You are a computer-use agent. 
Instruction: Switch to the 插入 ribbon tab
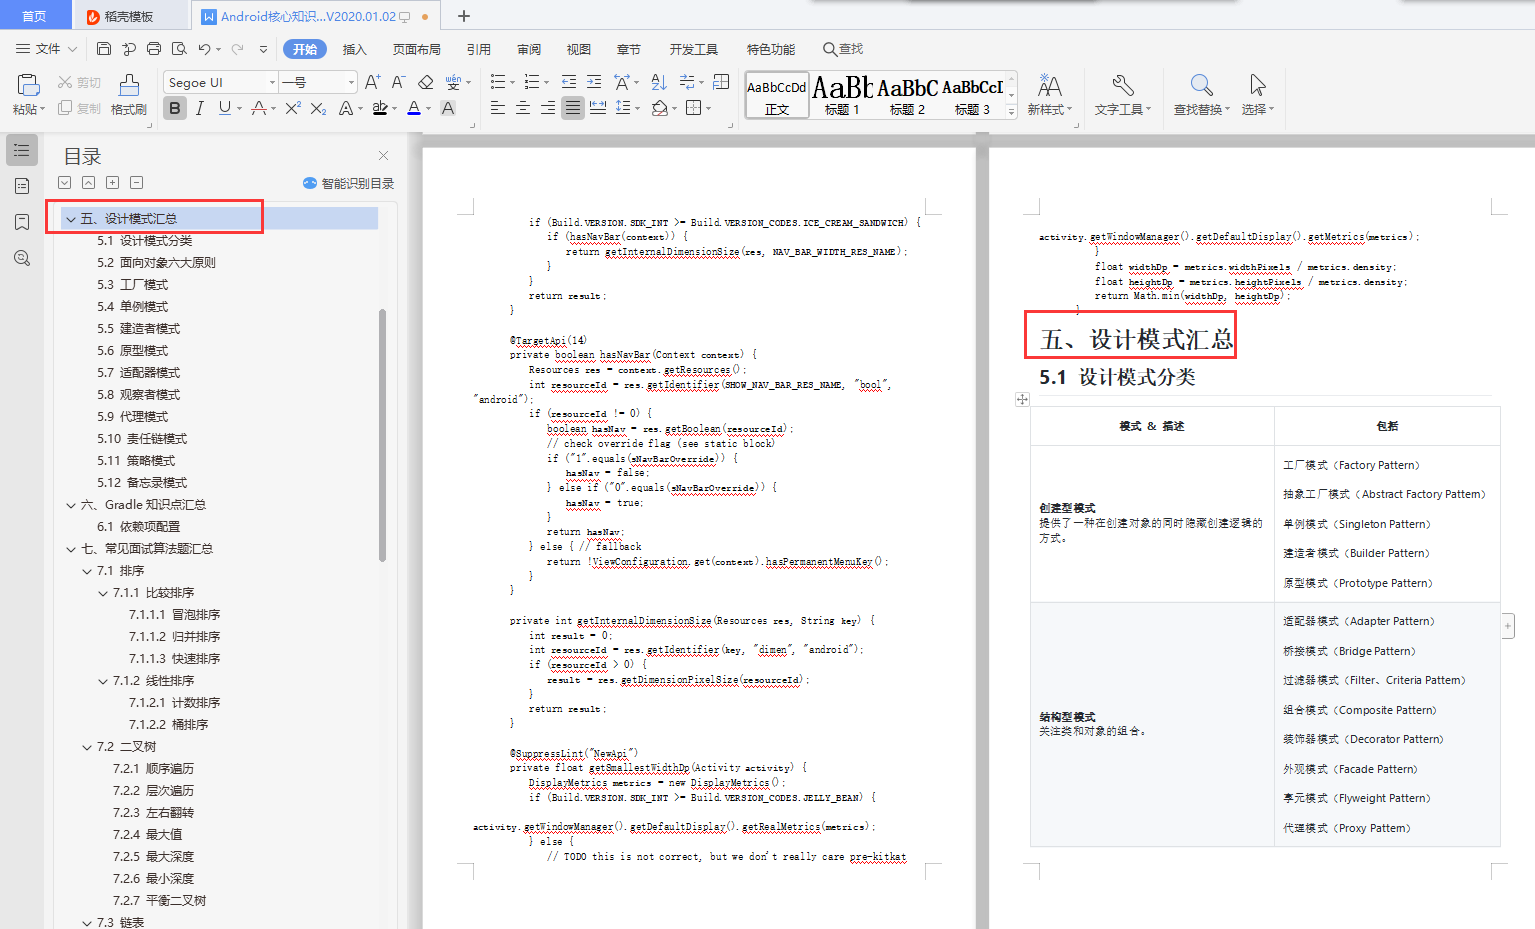tap(354, 49)
